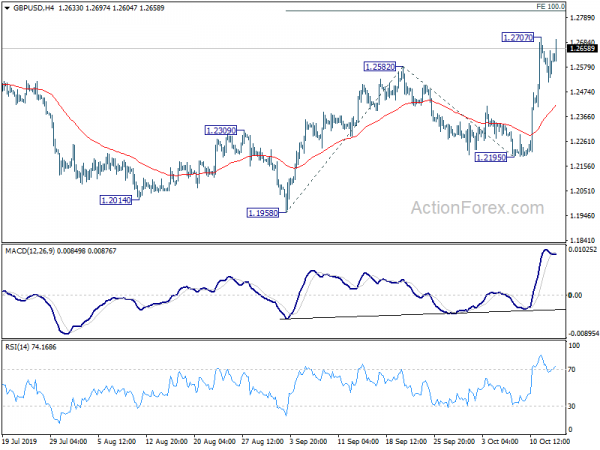Viewport: 600px width, 450px height.
Task: Select the 1.20140 price label
Action: pos(116,200)
